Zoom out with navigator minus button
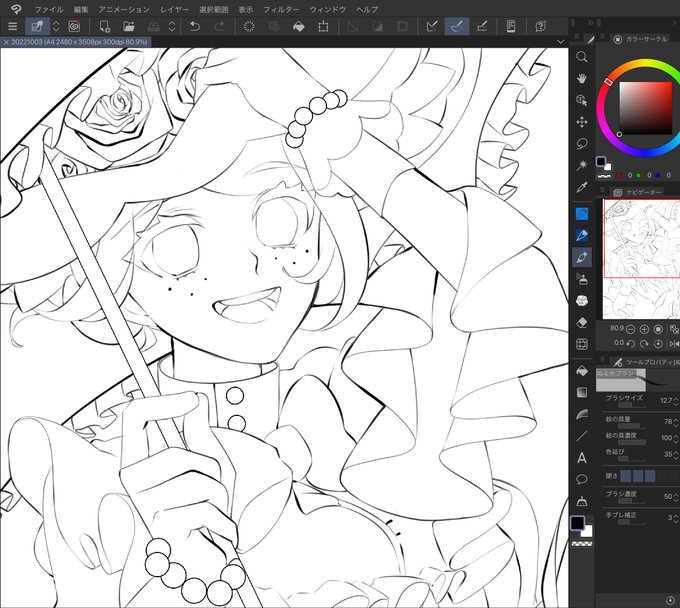The height and width of the screenshot is (608, 680). 631,329
